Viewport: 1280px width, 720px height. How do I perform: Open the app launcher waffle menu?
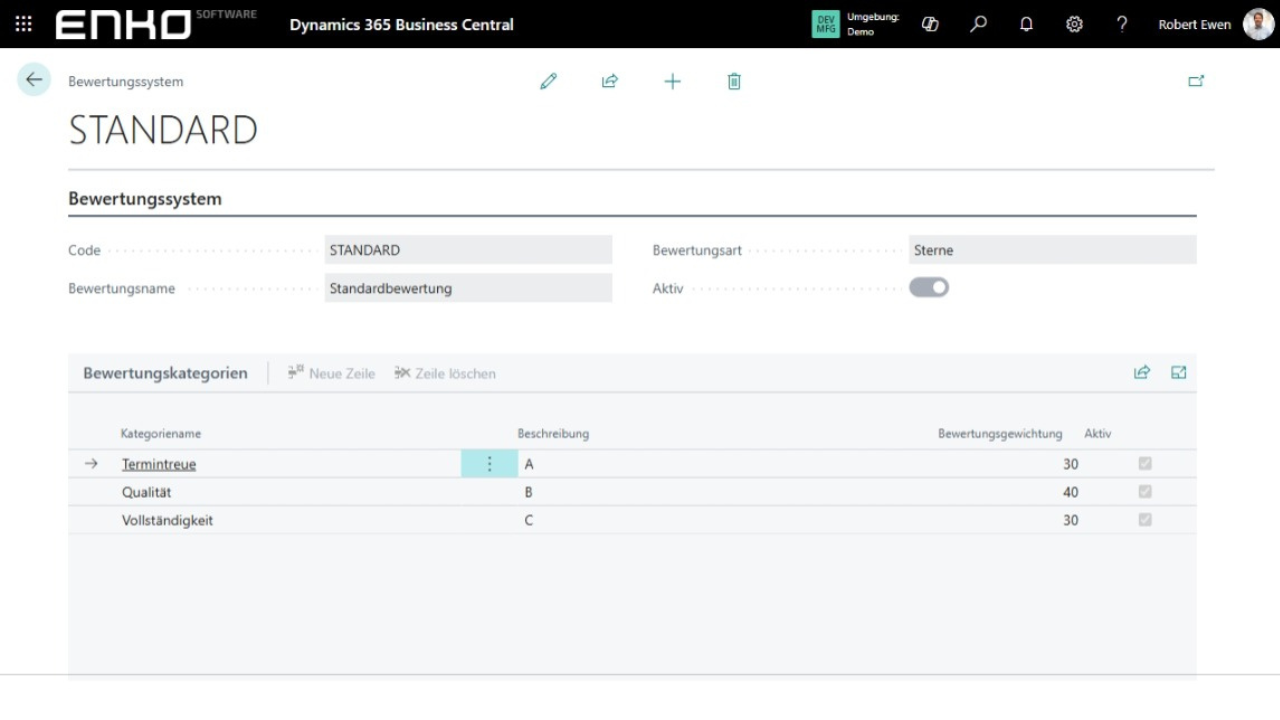pos(23,24)
